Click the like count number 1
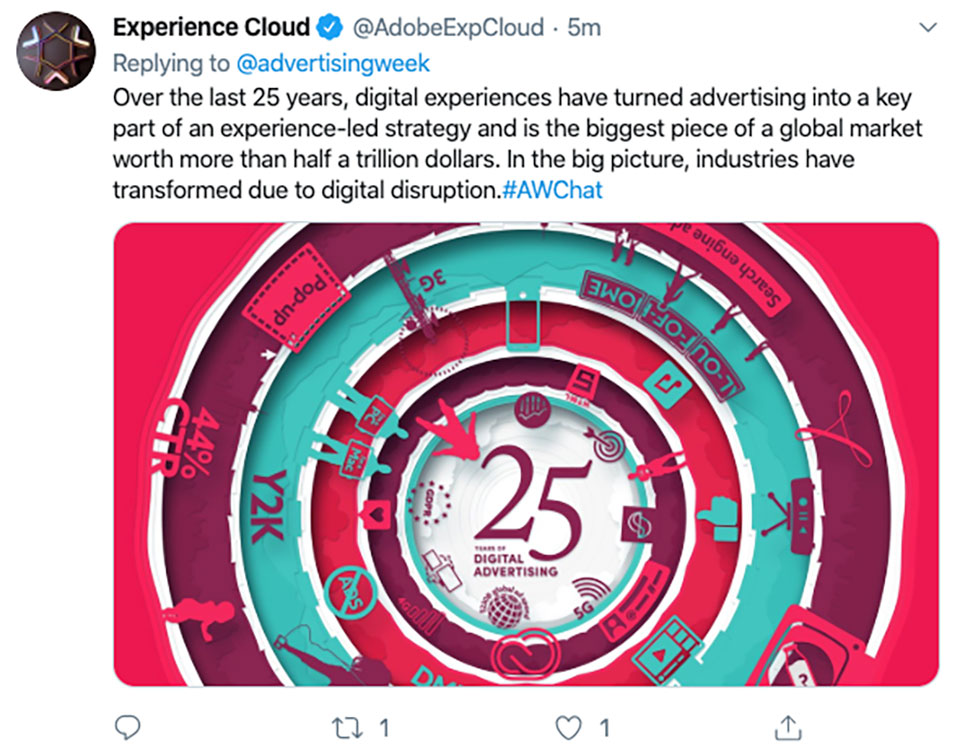The height and width of the screenshot is (753, 960). pyautogui.click(x=604, y=728)
